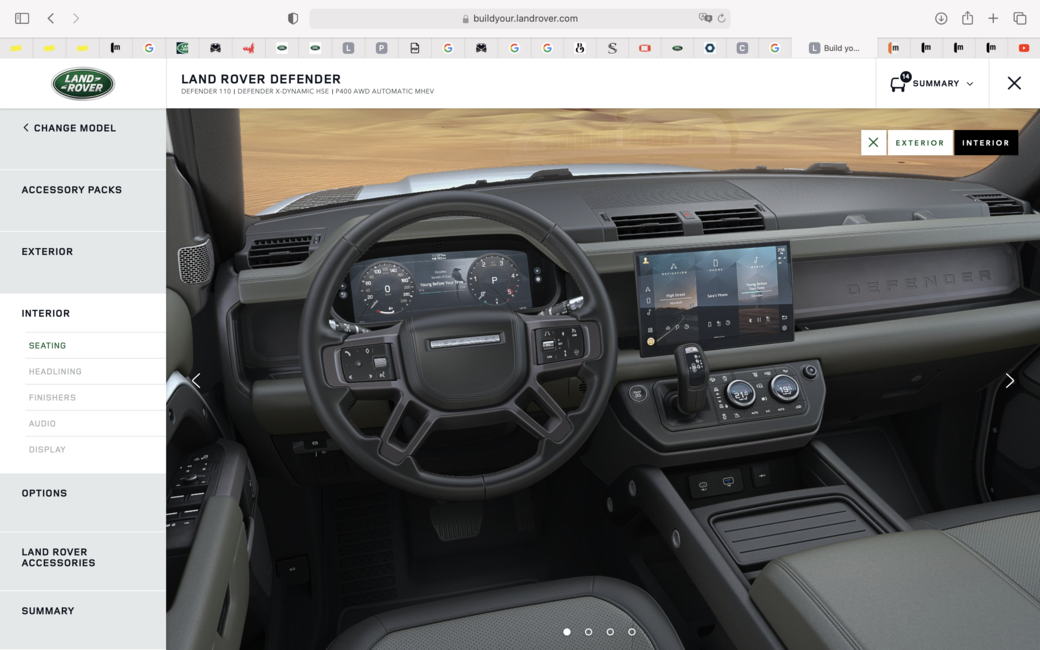Image resolution: width=1040 pixels, height=650 pixels.
Task: Open the Exterior section in sidebar
Action: (47, 251)
